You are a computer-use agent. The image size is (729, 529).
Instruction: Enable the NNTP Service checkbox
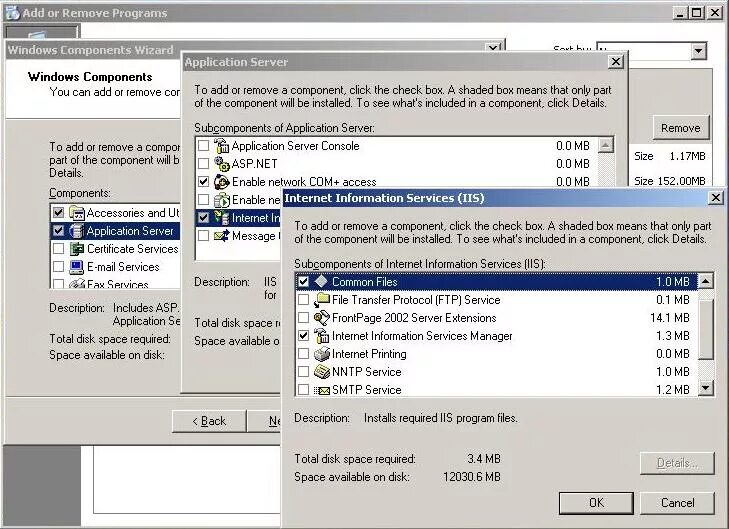(303, 371)
